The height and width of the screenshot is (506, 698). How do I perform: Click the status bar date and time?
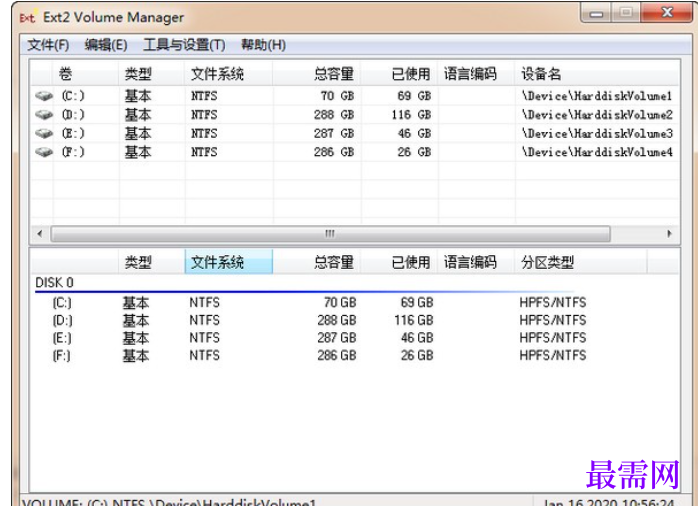tap(609, 502)
